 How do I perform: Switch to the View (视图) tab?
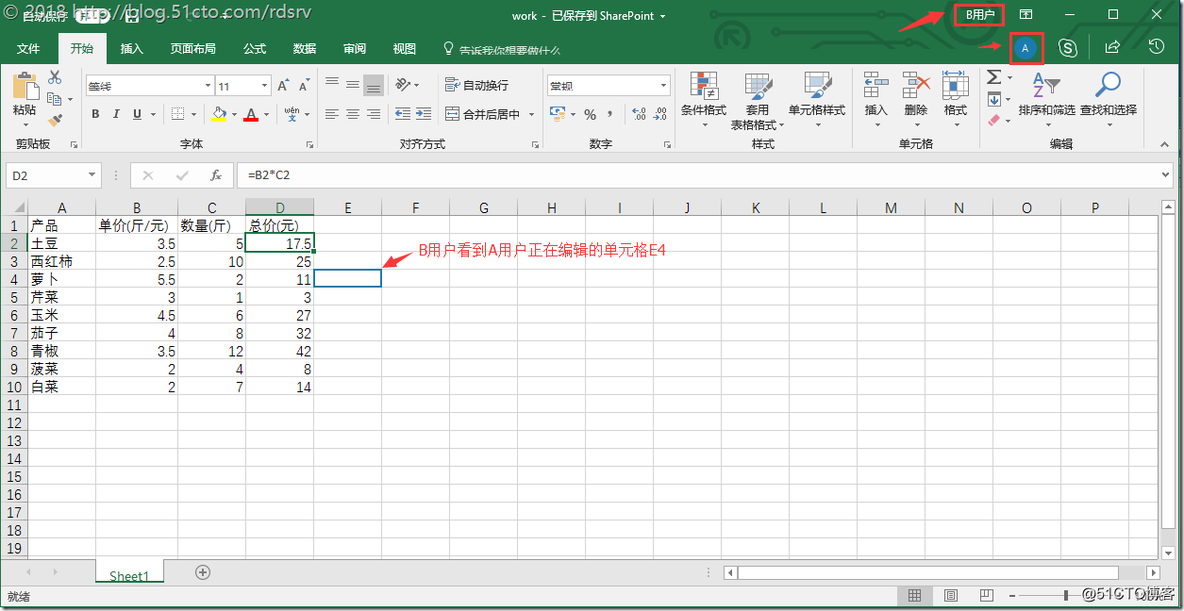pos(404,48)
